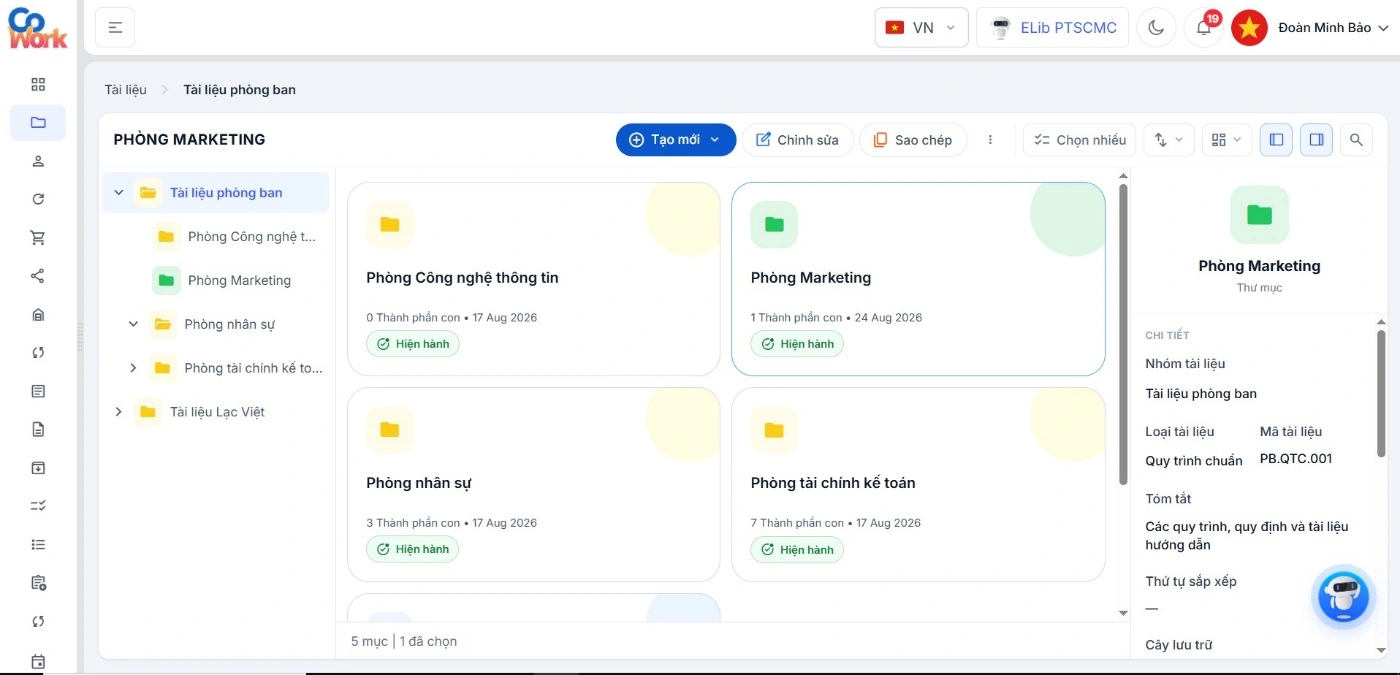Toggle the left tree panel visibility
1400x675 pixels.
[x=1276, y=140]
